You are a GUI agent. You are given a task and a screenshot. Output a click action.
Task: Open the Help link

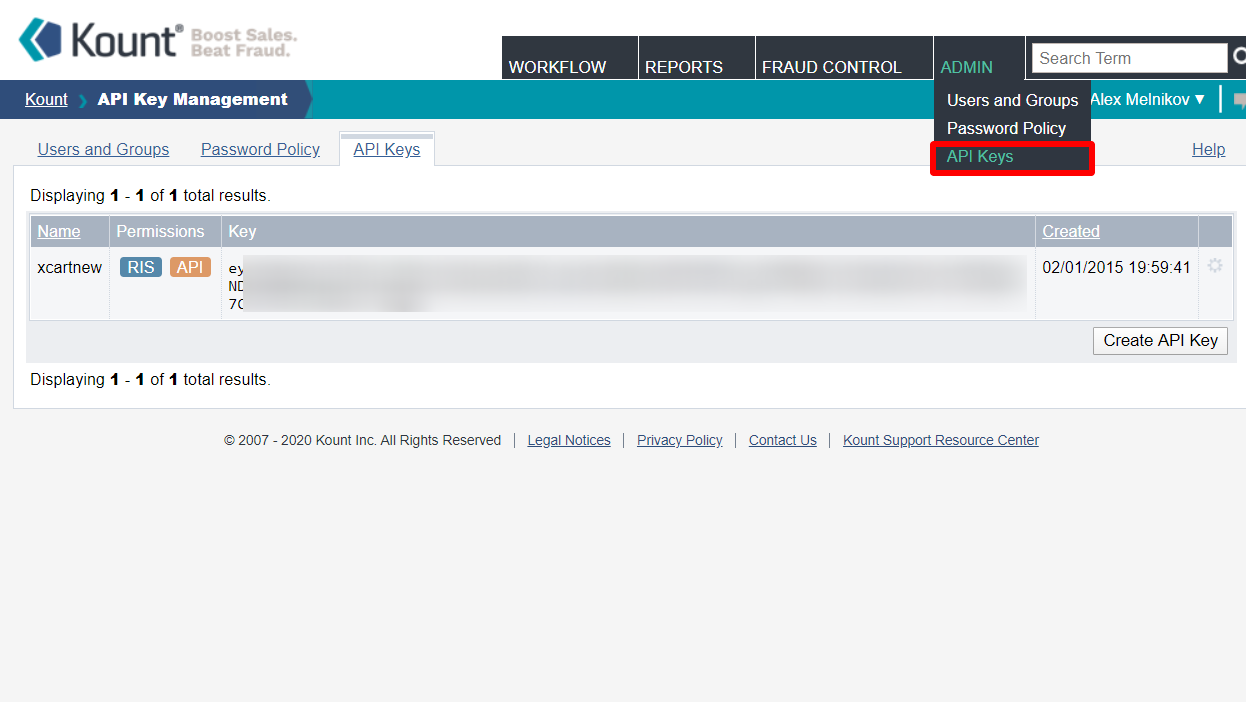point(1208,150)
